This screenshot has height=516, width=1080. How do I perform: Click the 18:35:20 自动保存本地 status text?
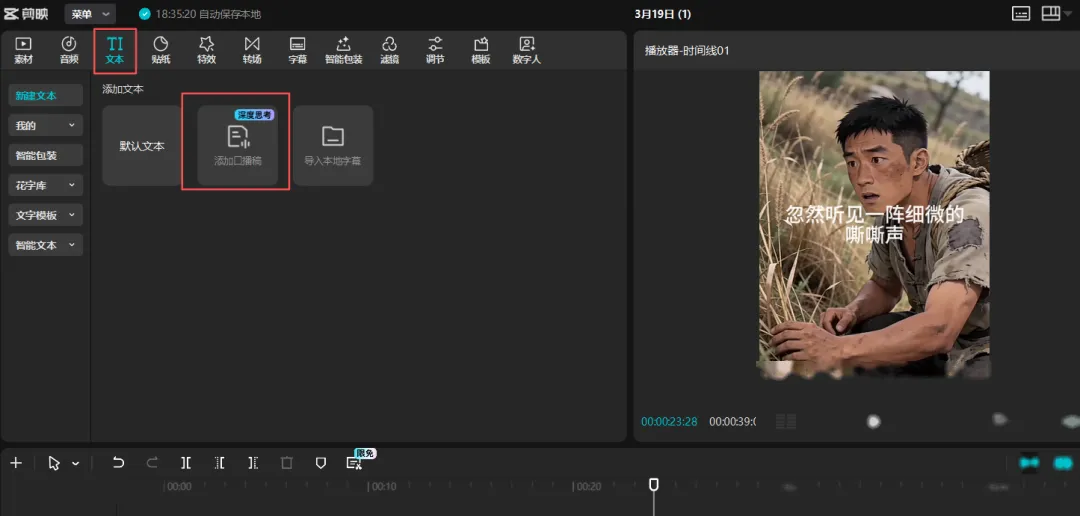click(x=208, y=14)
